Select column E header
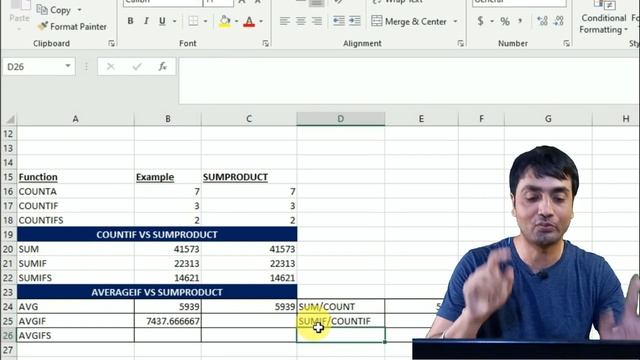This screenshot has width=640, height=360. coord(421,119)
